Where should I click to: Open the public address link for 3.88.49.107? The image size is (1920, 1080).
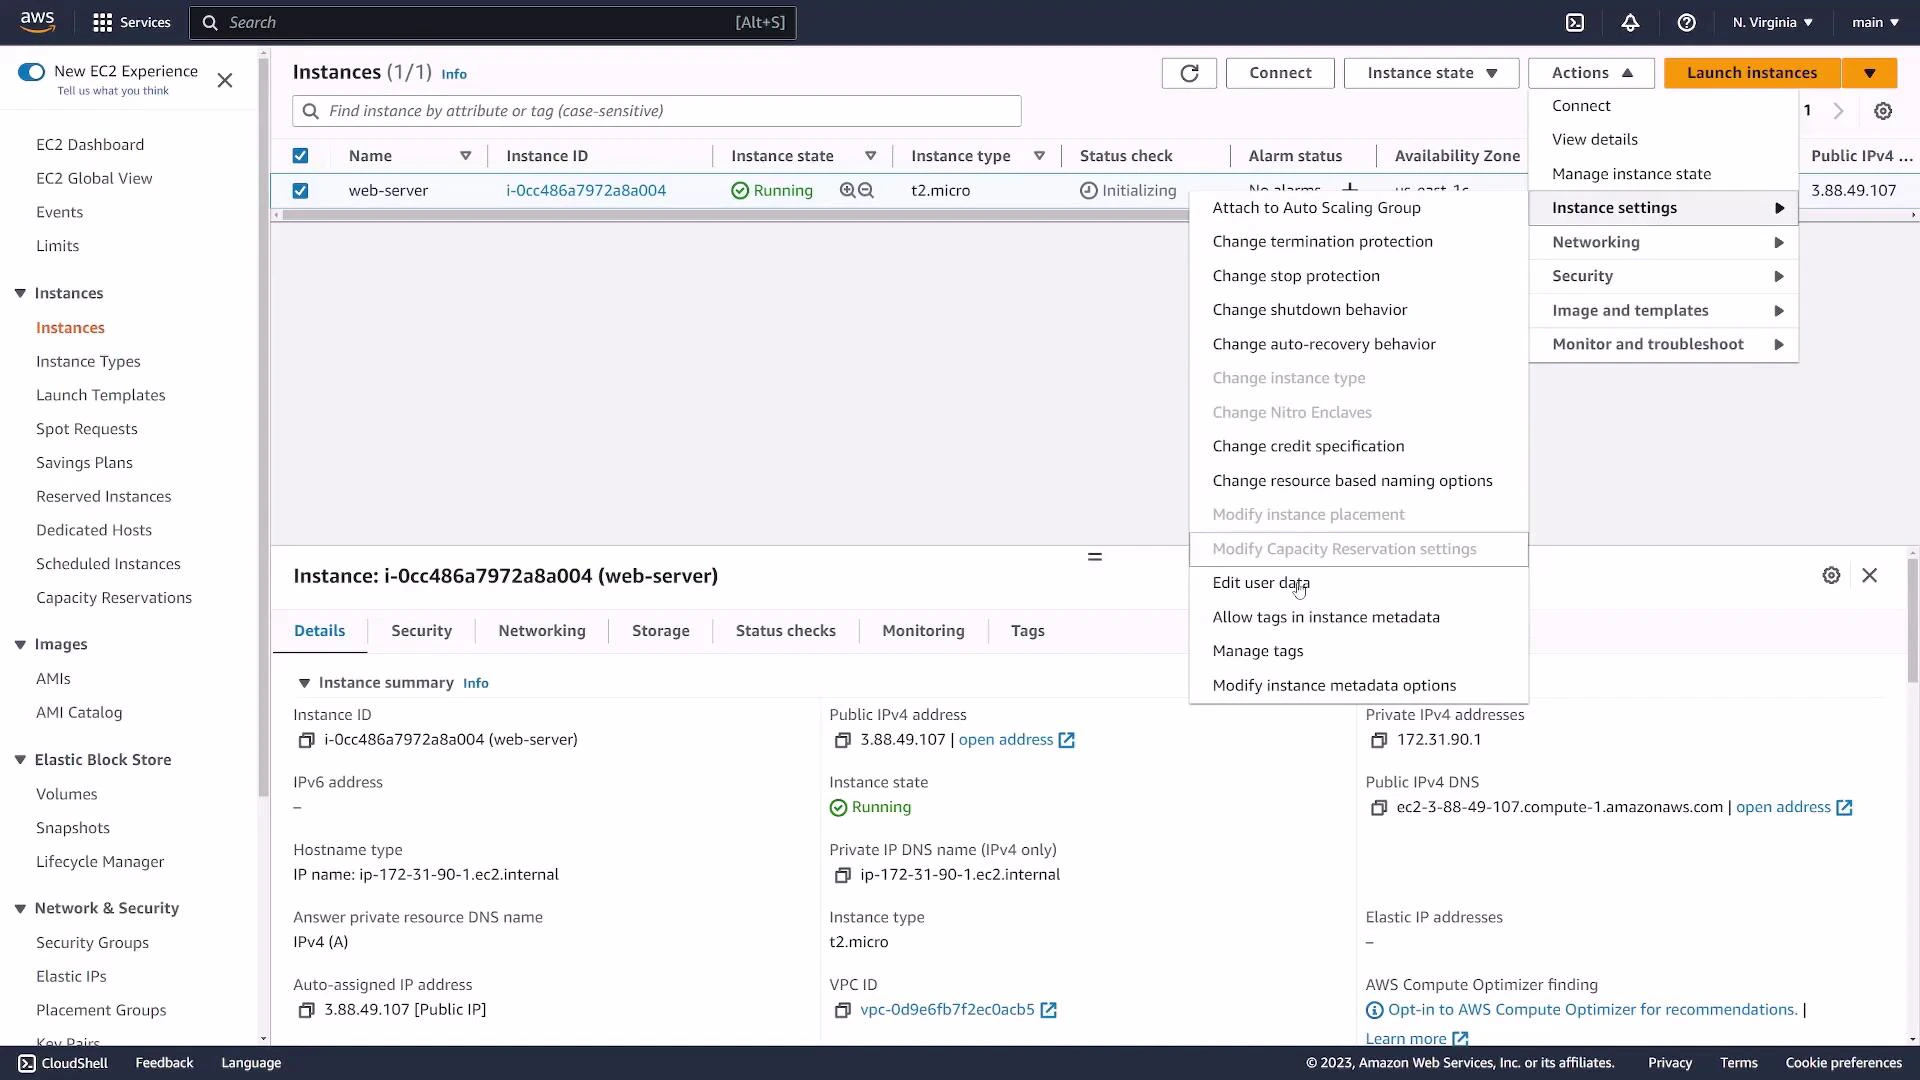1006,740
